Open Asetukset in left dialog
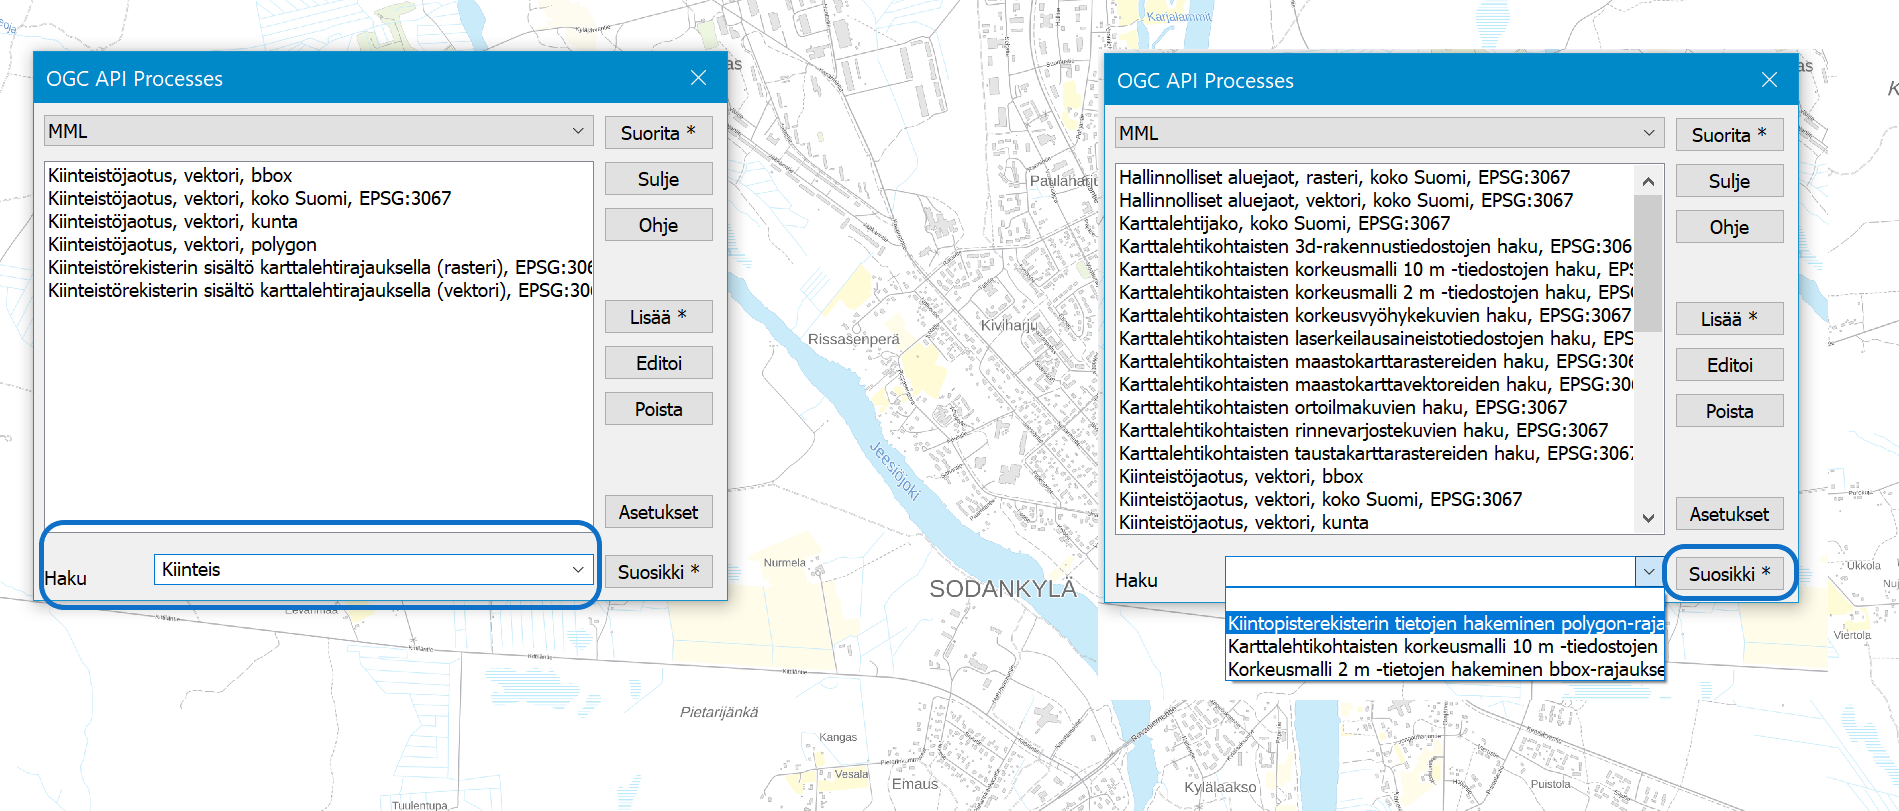Image resolution: width=1899 pixels, height=811 pixels. click(658, 512)
